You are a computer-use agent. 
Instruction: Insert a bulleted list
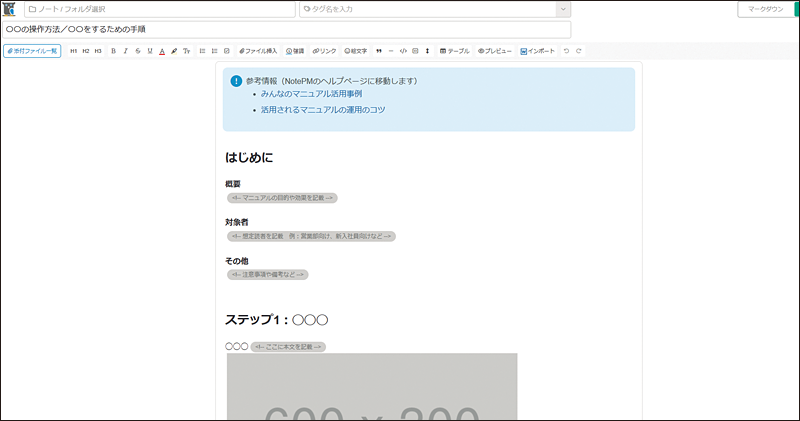point(203,50)
